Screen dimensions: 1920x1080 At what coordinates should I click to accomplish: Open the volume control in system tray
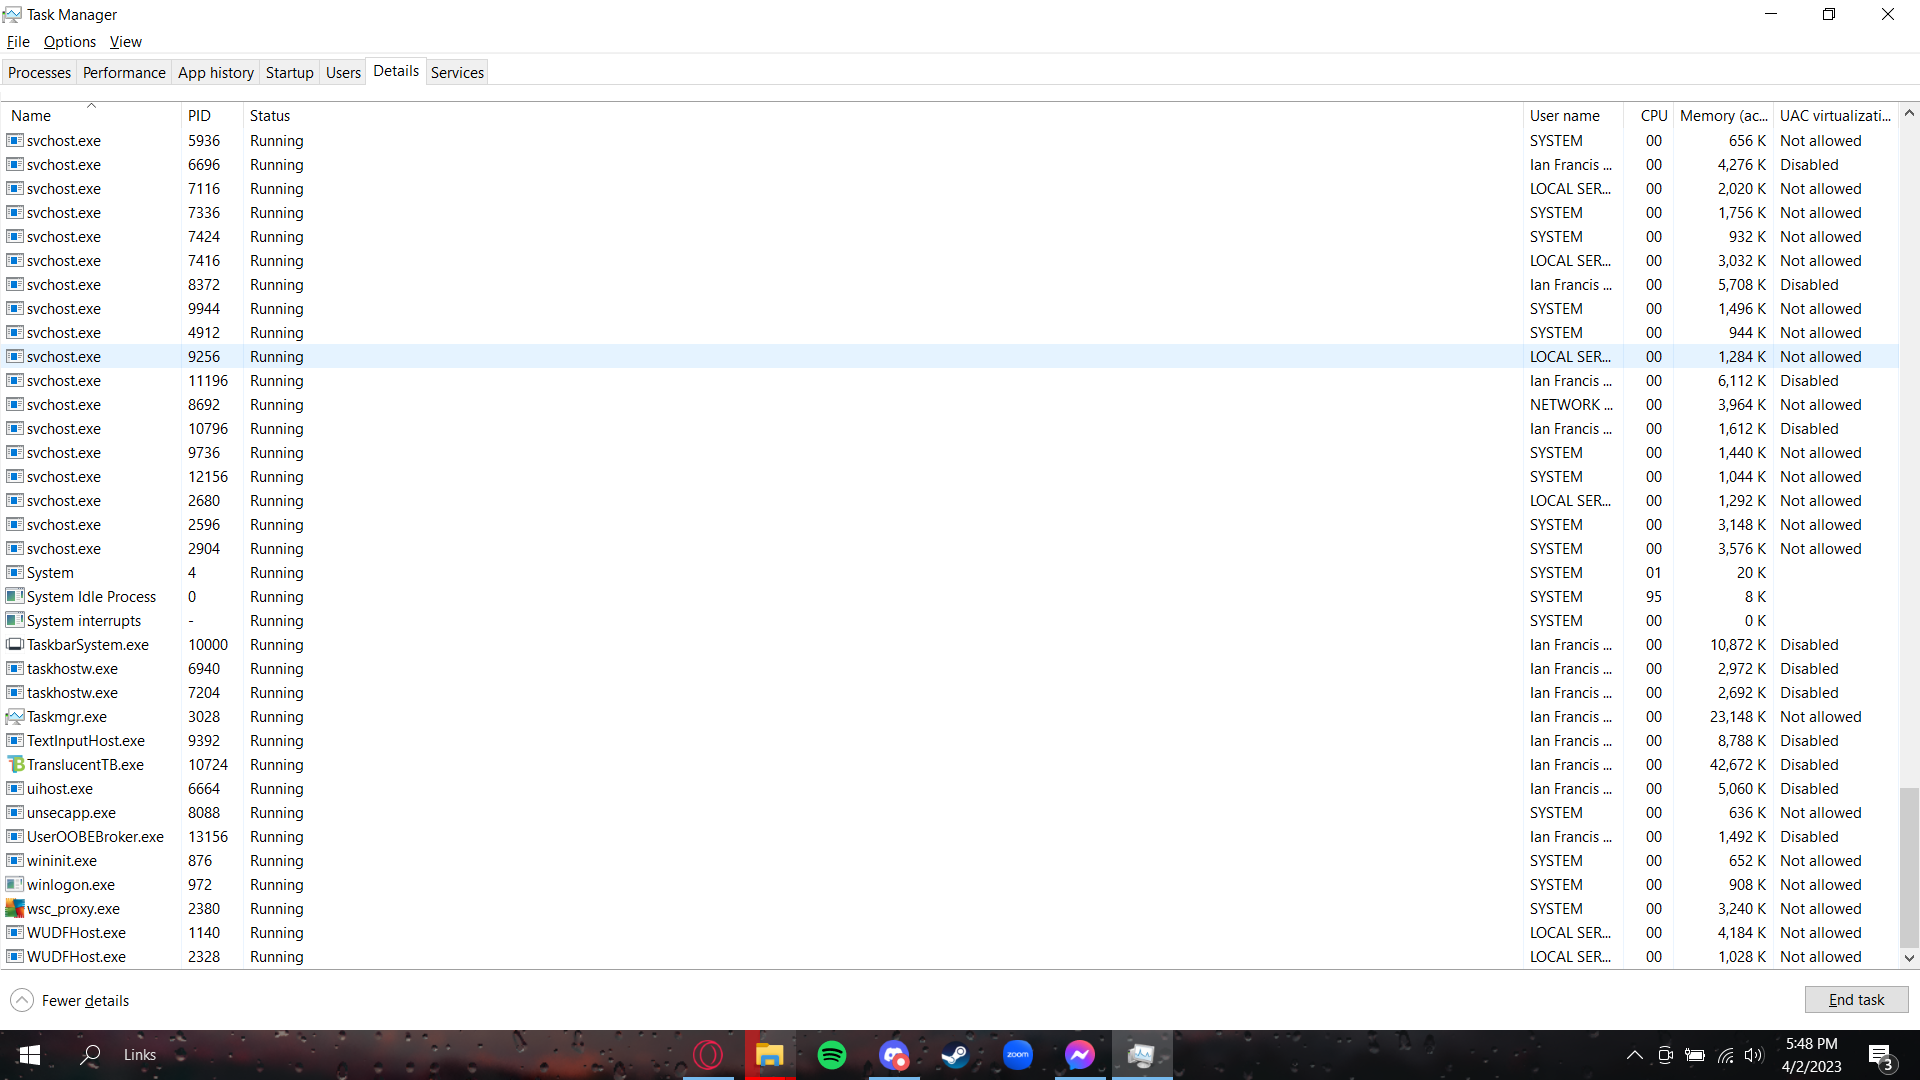coord(1756,1054)
